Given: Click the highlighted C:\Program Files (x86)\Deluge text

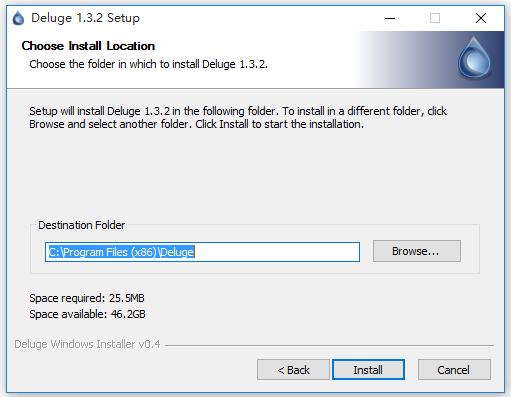Looking at the screenshot, I should 121,252.
